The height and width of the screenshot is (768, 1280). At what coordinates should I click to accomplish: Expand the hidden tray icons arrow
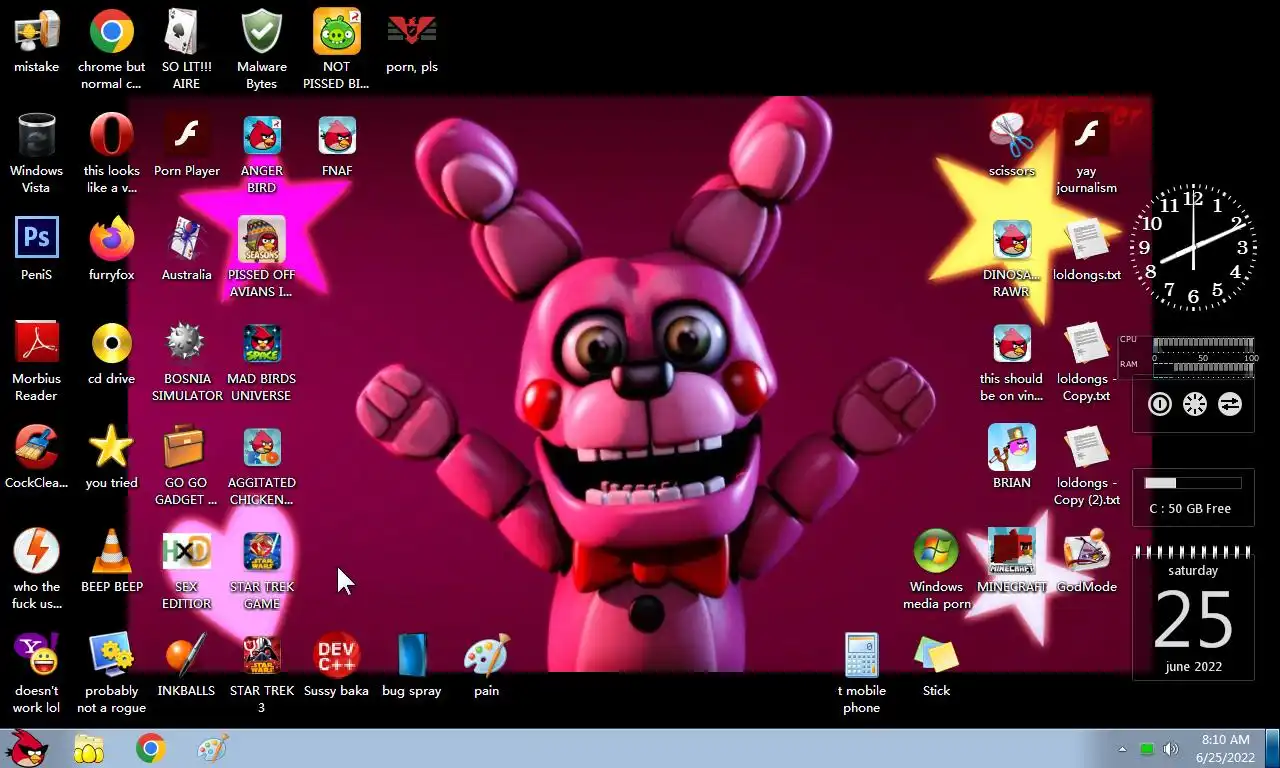1122,749
